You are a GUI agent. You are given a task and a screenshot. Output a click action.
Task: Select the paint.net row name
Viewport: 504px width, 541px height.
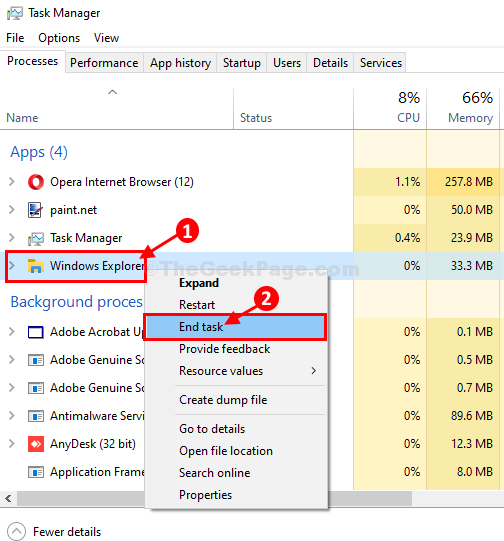pos(73,210)
